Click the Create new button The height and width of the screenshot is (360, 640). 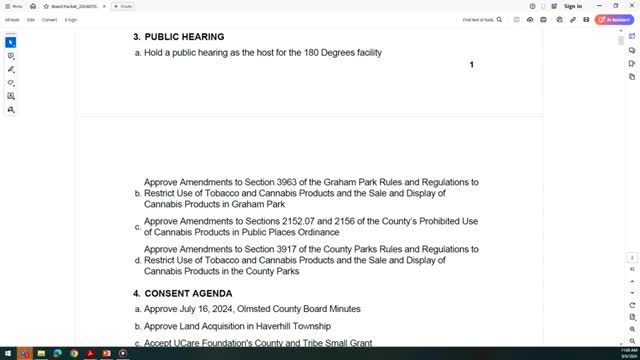click(x=123, y=7)
